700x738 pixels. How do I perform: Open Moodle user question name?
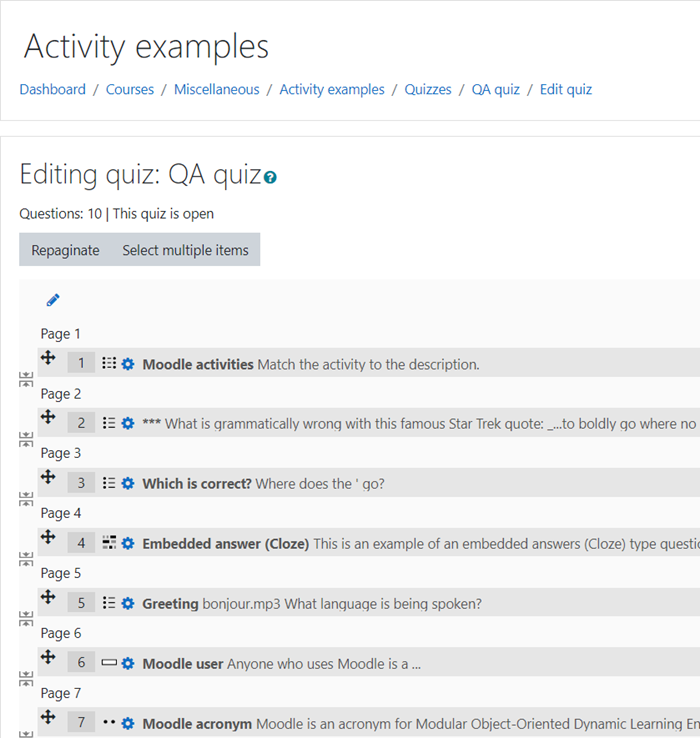pyautogui.click(x=183, y=664)
